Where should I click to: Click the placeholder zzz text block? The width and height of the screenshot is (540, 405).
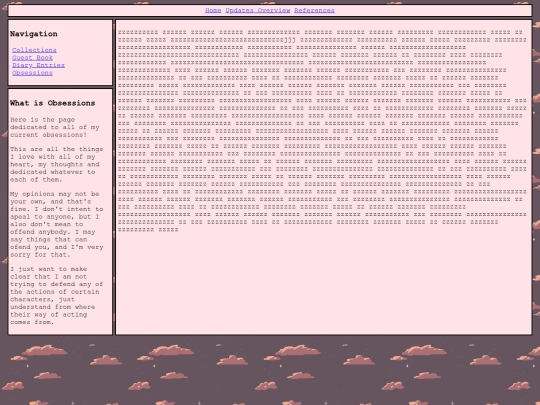[x=322, y=131]
